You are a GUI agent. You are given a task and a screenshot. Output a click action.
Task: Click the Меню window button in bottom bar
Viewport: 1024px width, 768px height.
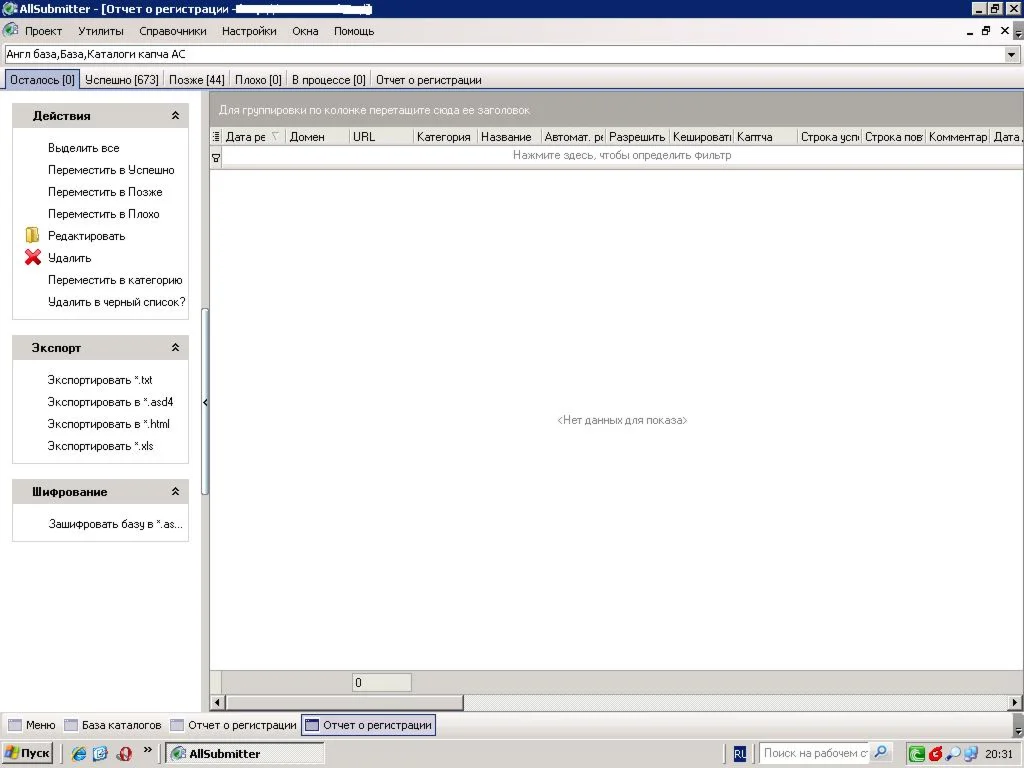click(32, 725)
